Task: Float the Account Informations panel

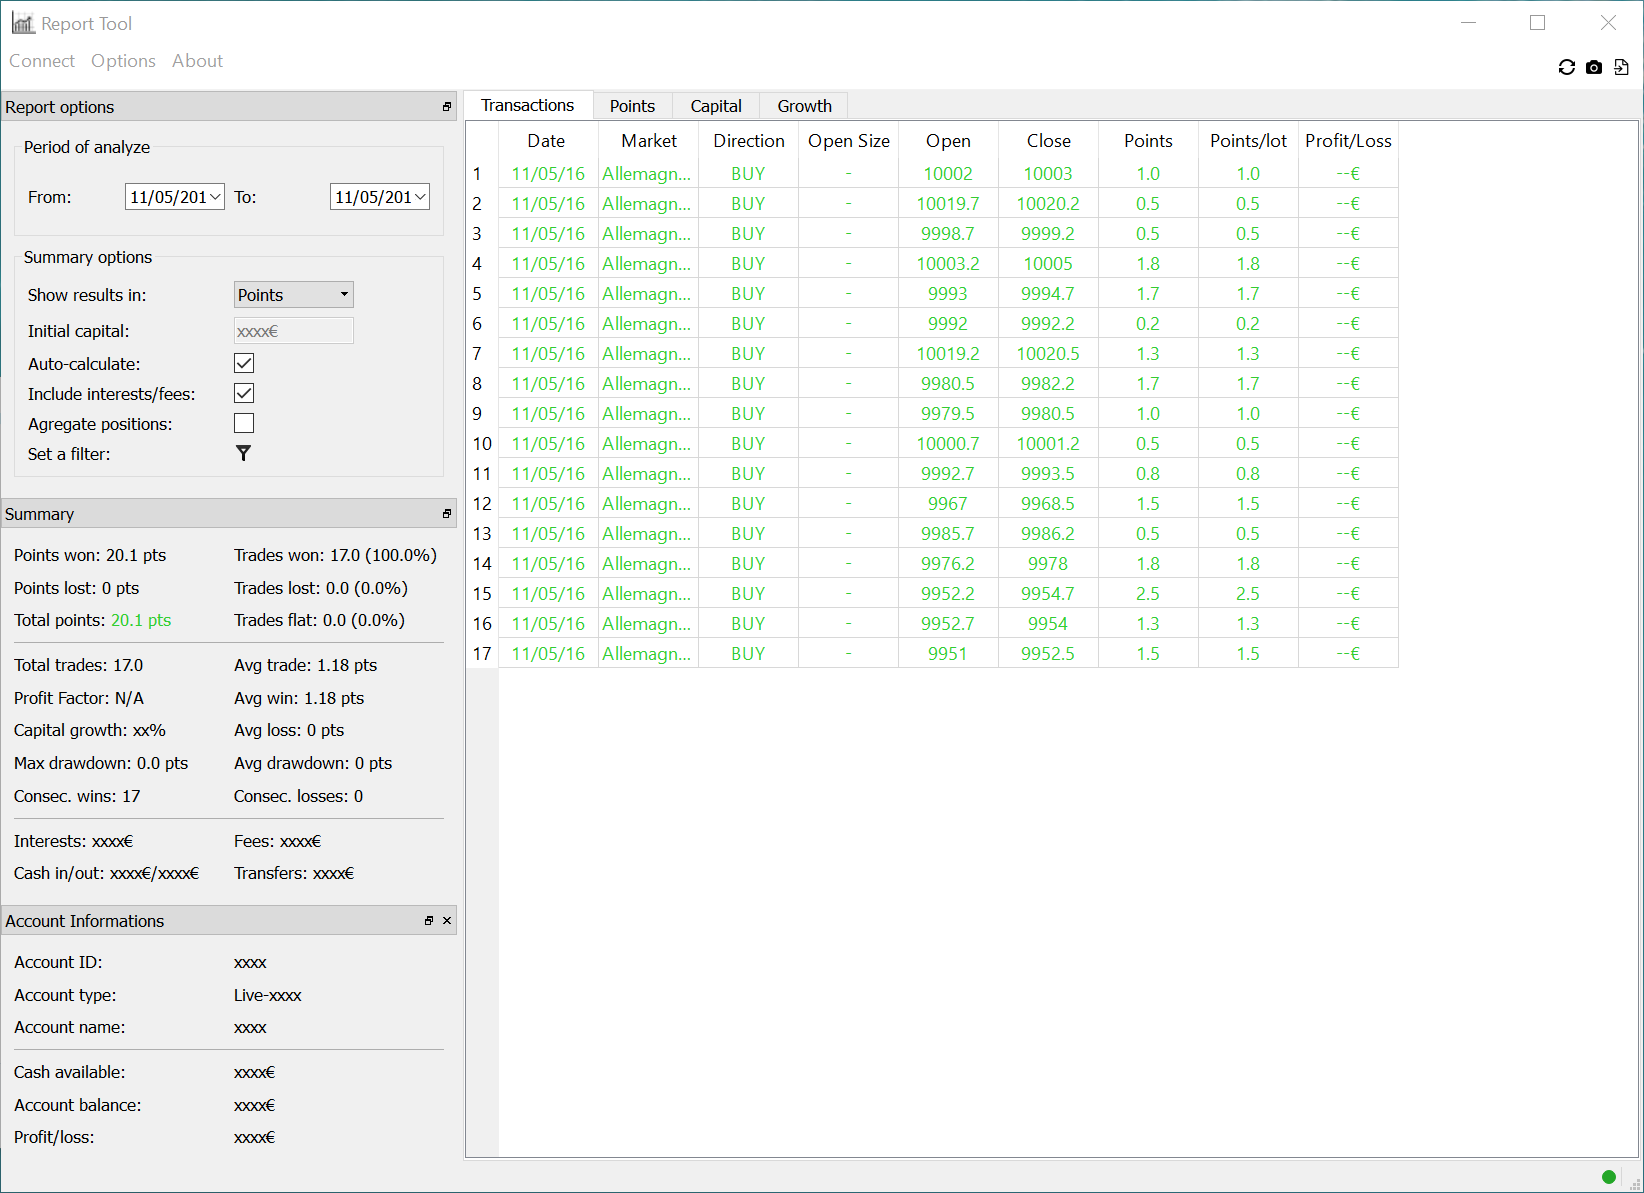Action: coord(429,921)
